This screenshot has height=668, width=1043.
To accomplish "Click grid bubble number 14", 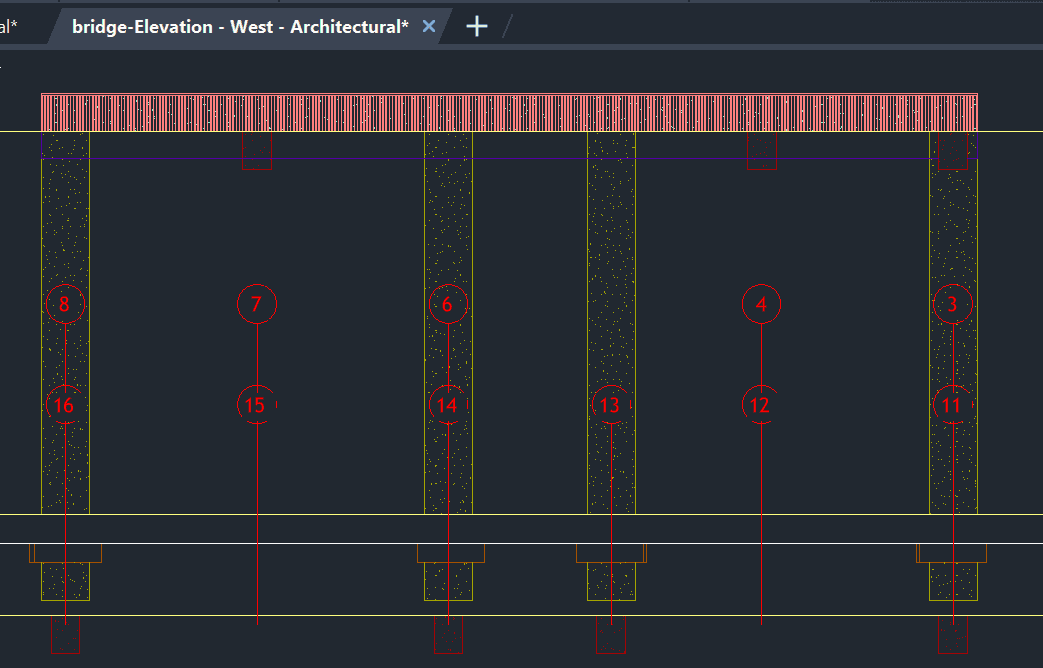I will [x=448, y=405].
